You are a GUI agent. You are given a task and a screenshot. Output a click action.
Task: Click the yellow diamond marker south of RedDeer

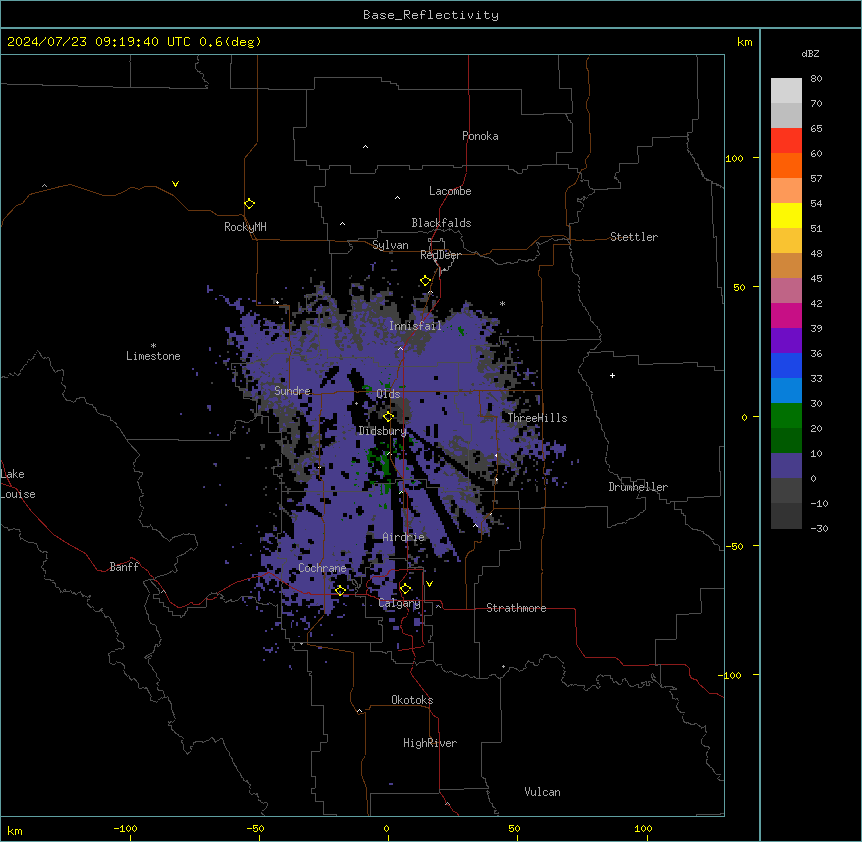pyautogui.click(x=426, y=281)
